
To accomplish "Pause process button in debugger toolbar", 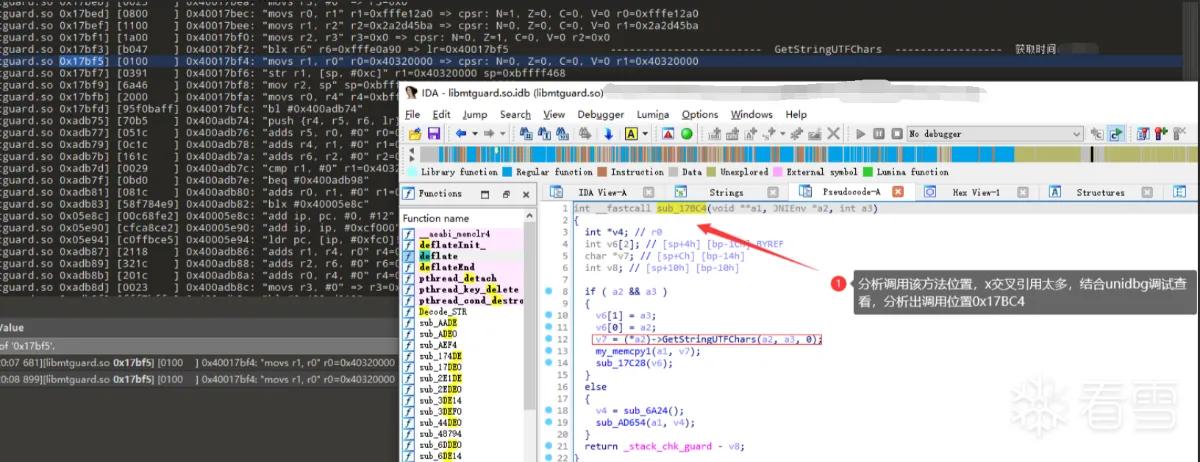I will click(879, 134).
